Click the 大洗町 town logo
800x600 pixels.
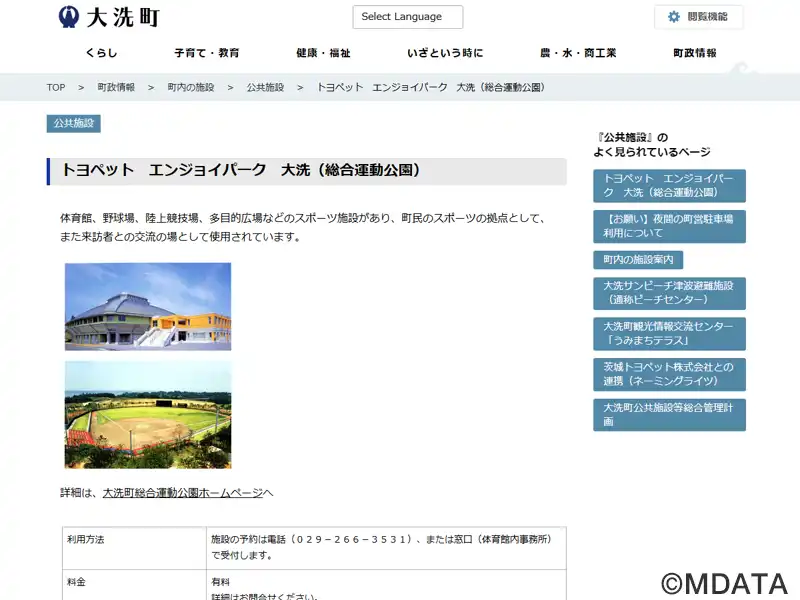[108, 17]
